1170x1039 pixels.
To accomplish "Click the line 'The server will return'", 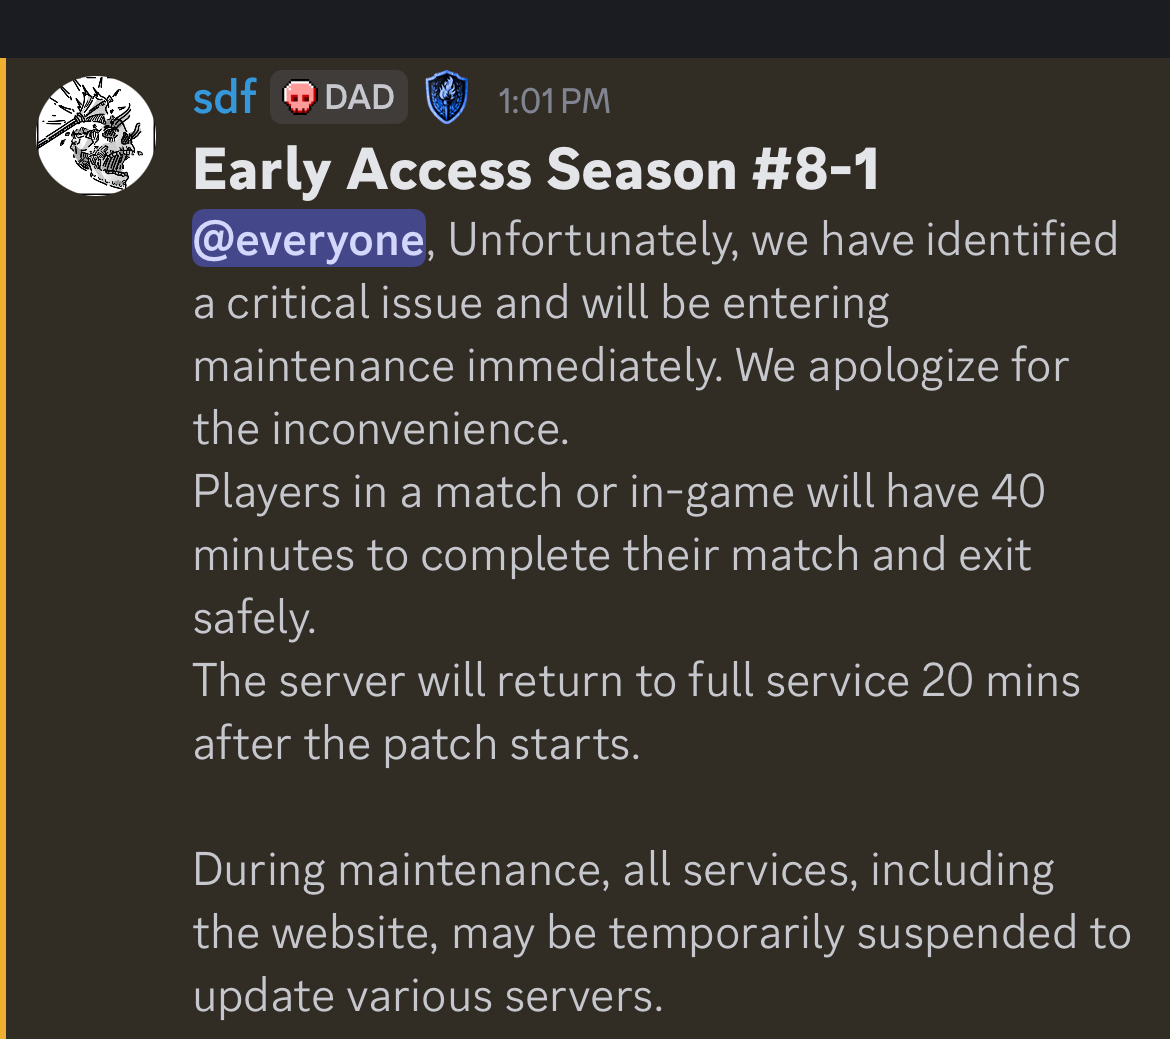I will pos(636,681).
